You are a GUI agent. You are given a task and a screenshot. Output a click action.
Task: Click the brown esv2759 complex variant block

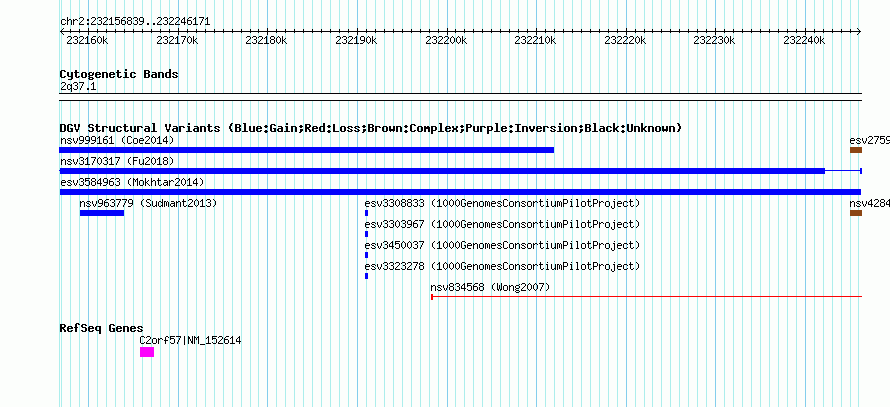[855, 150]
